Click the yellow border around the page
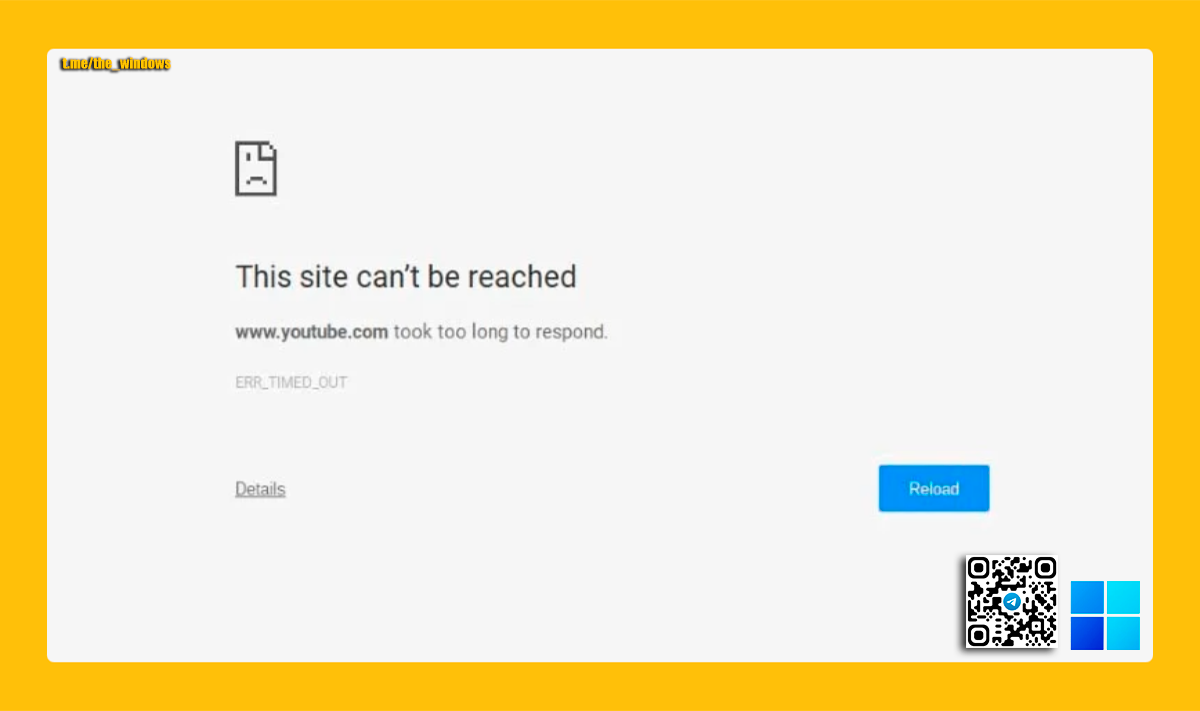1200x711 pixels. [x=600, y=24]
